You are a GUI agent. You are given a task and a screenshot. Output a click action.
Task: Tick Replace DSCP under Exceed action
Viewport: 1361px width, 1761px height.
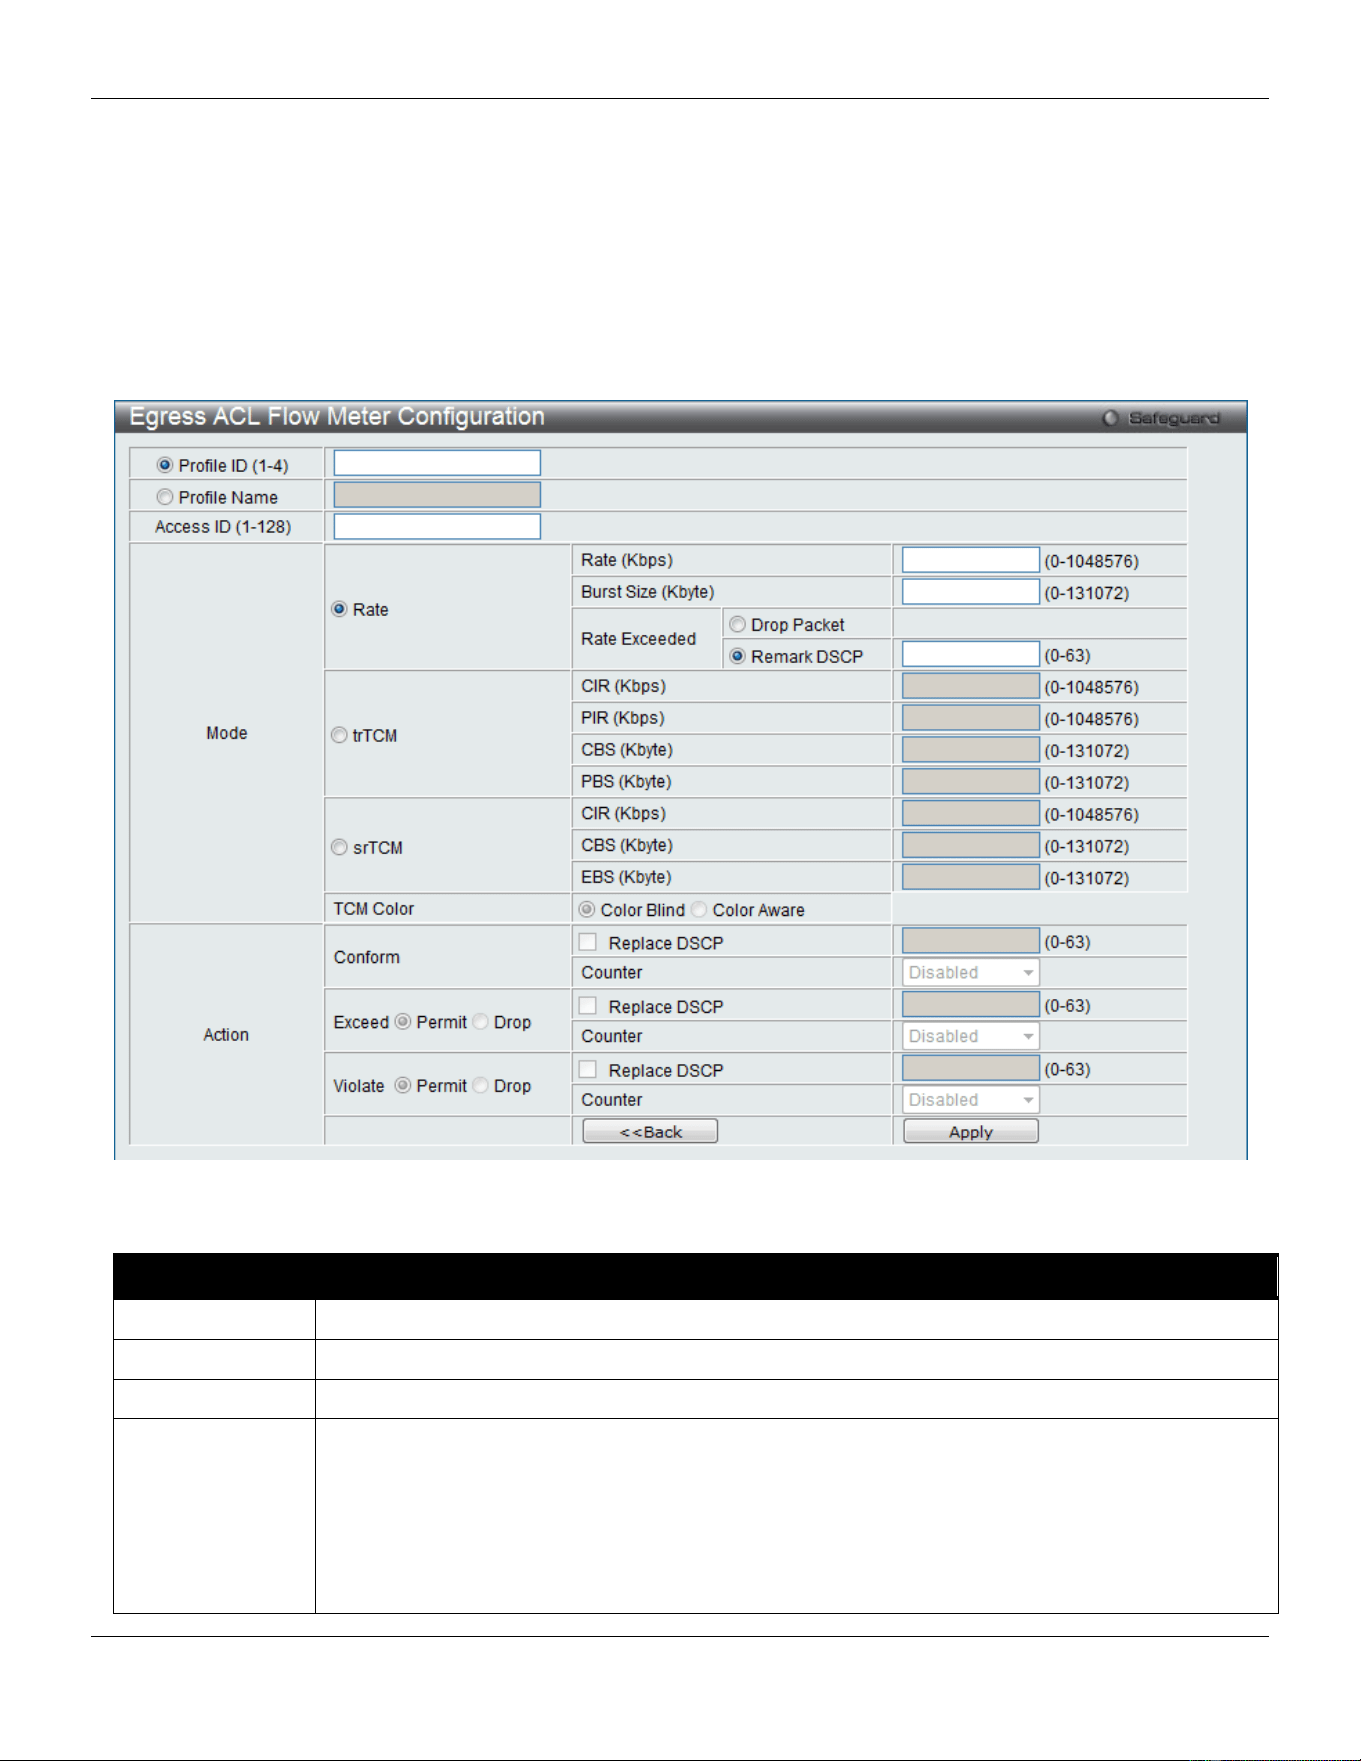pyautogui.click(x=588, y=1006)
